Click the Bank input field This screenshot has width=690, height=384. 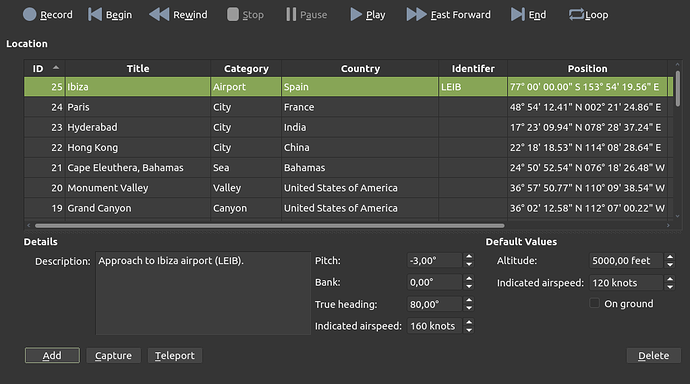435,282
